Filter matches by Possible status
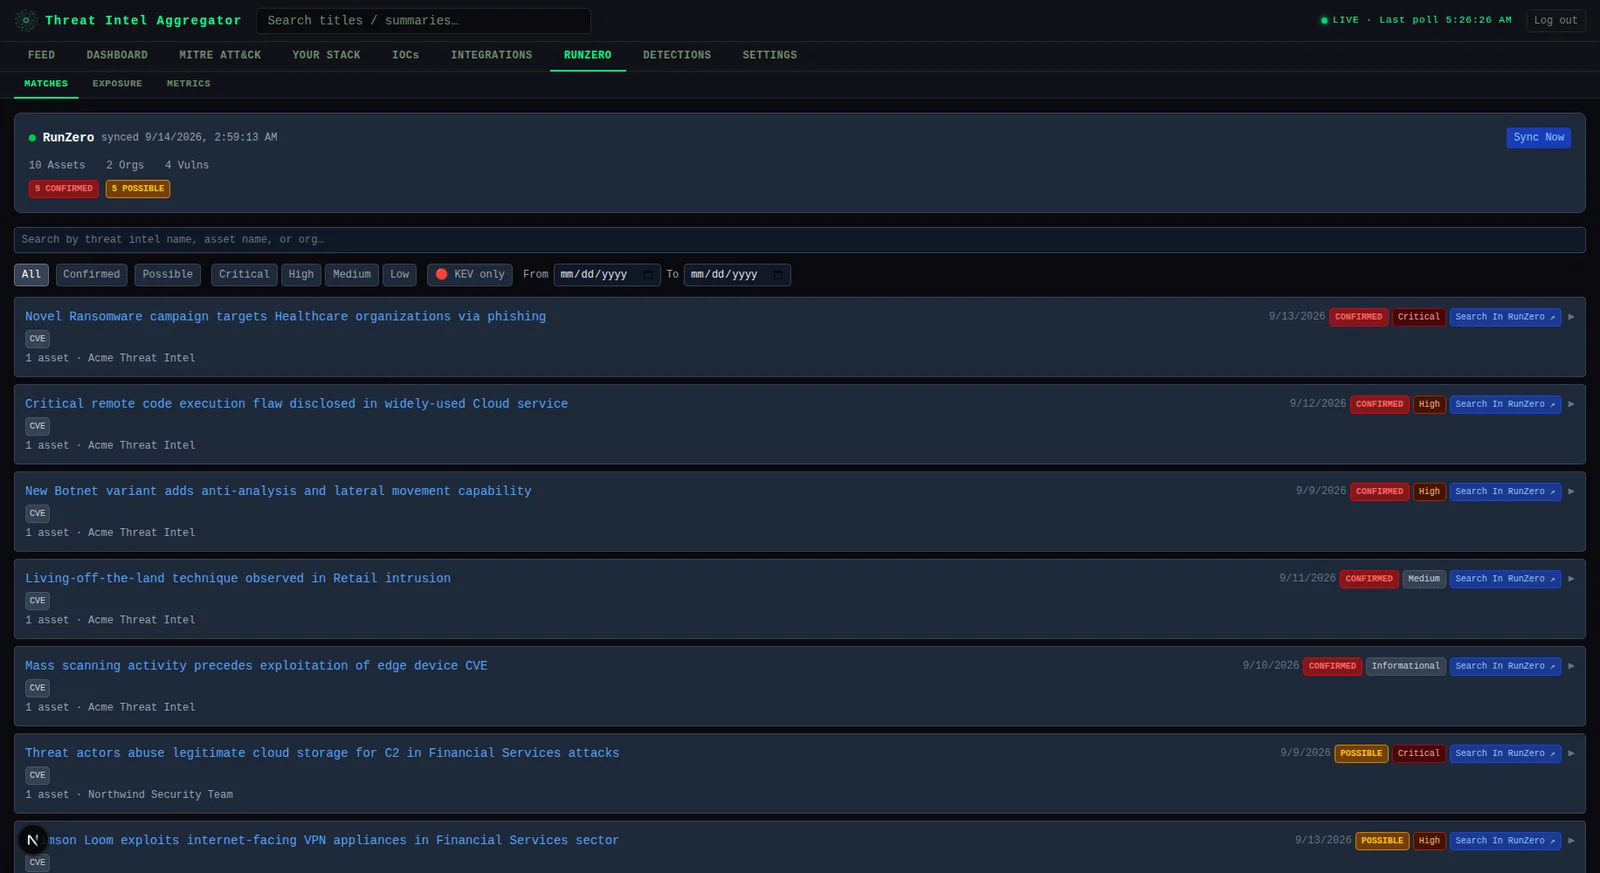Screen dimensions: 1600x873 pyautogui.click(x=168, y=275)
